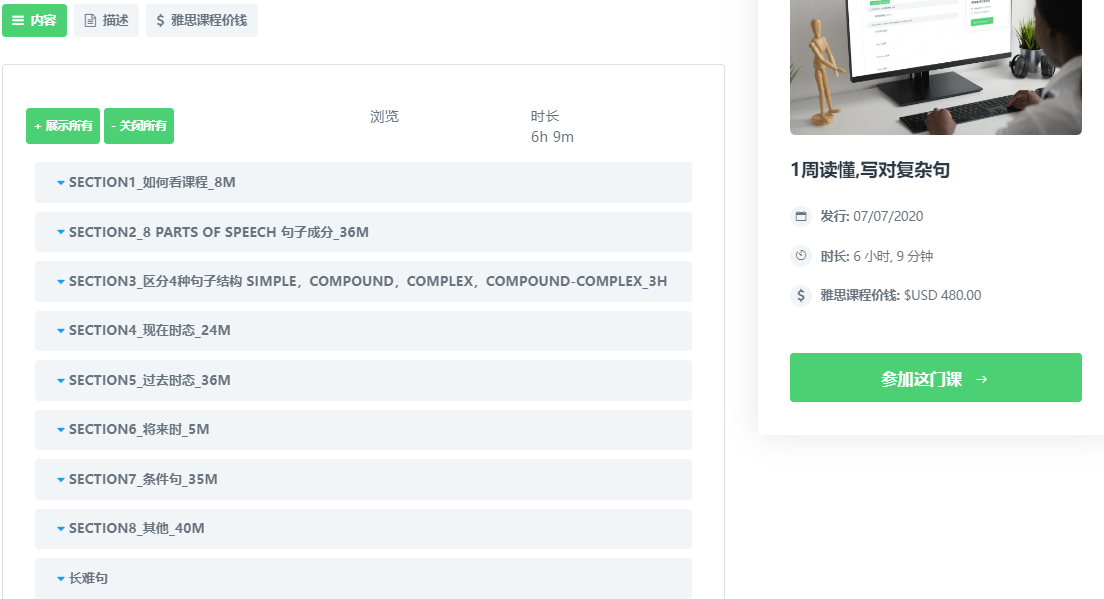This screenshot has width=1104, height=599.
Task: Click the hamburger icon on 内容 tab
Action: 18,20
